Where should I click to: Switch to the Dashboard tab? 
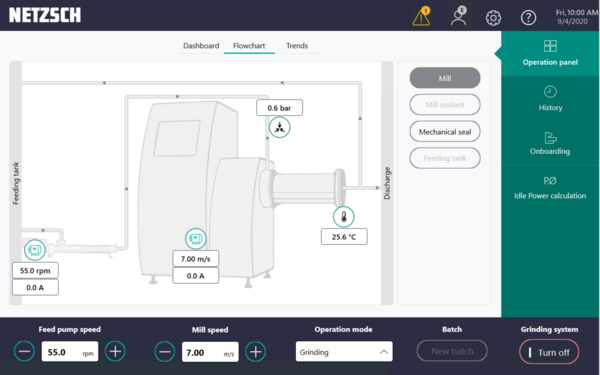tap(201, 46)
